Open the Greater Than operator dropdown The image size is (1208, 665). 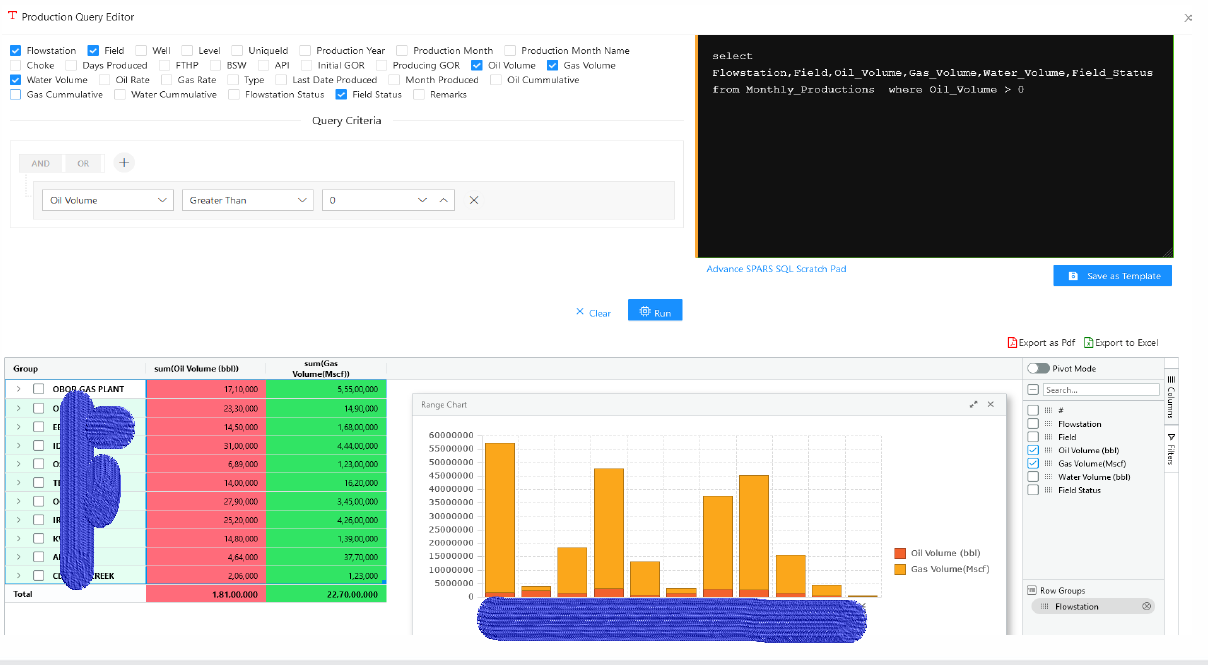click(x=248, y=200)
